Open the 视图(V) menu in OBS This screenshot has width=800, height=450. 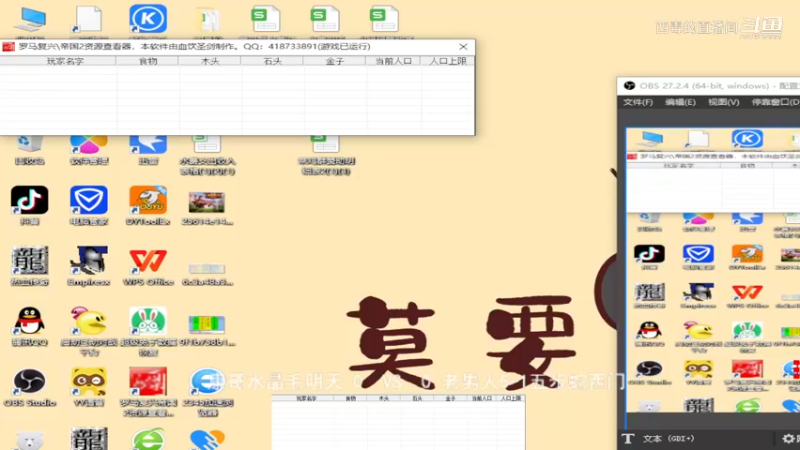click(x=723, y=103)
